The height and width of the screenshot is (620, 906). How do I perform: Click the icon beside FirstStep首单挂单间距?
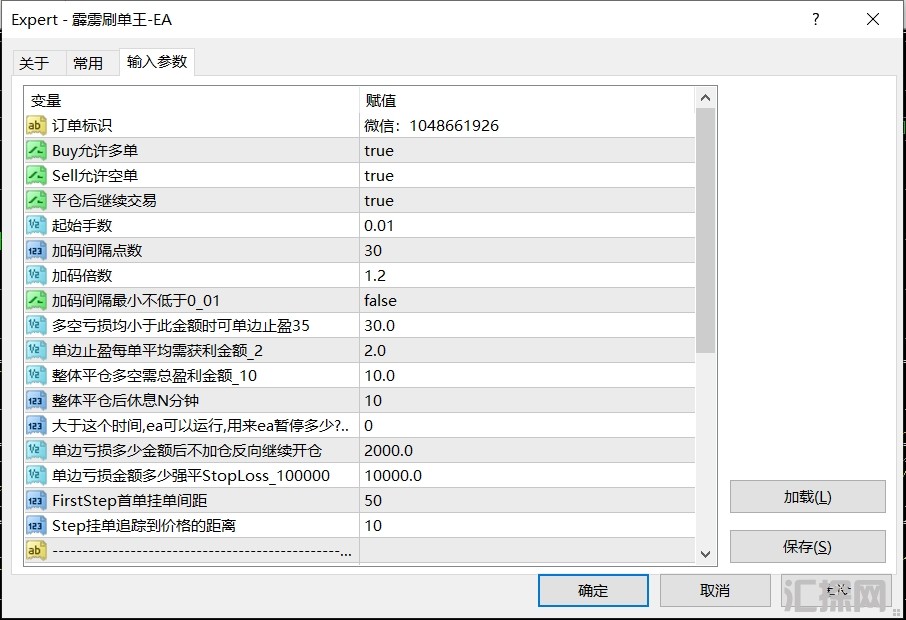[x=35, y=500]
